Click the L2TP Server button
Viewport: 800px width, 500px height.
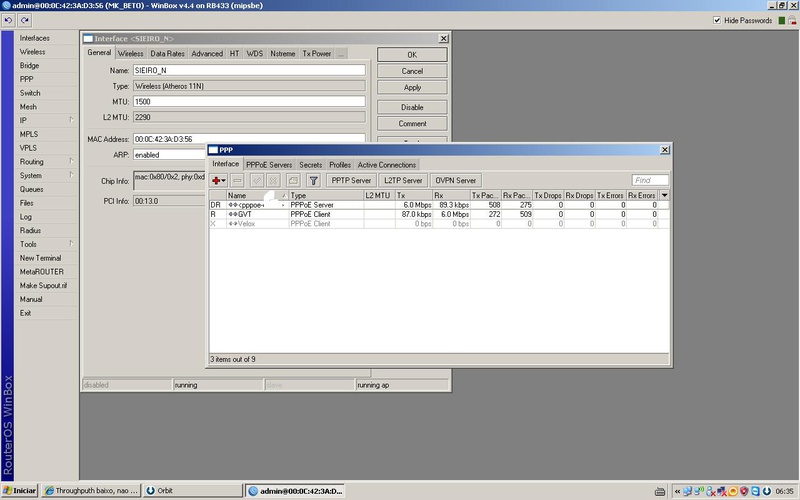403,181
